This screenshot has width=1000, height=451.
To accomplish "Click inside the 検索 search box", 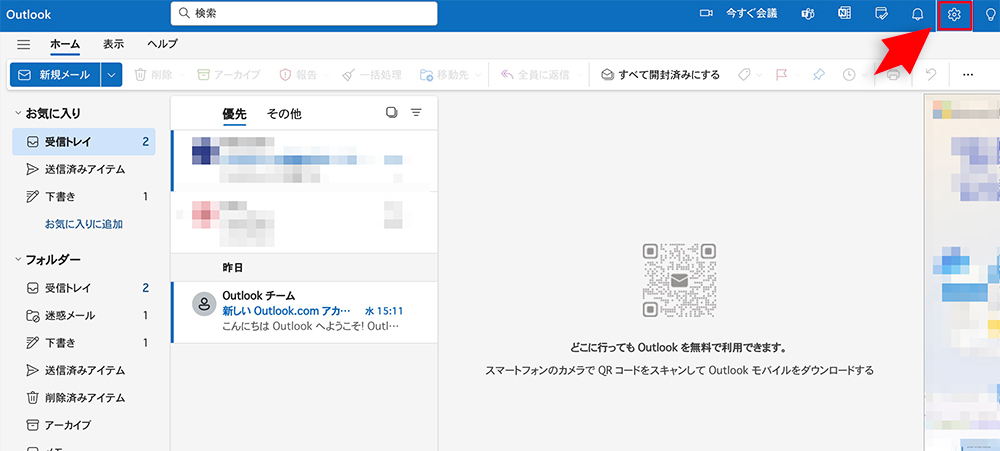I will [x=304, y=13].
